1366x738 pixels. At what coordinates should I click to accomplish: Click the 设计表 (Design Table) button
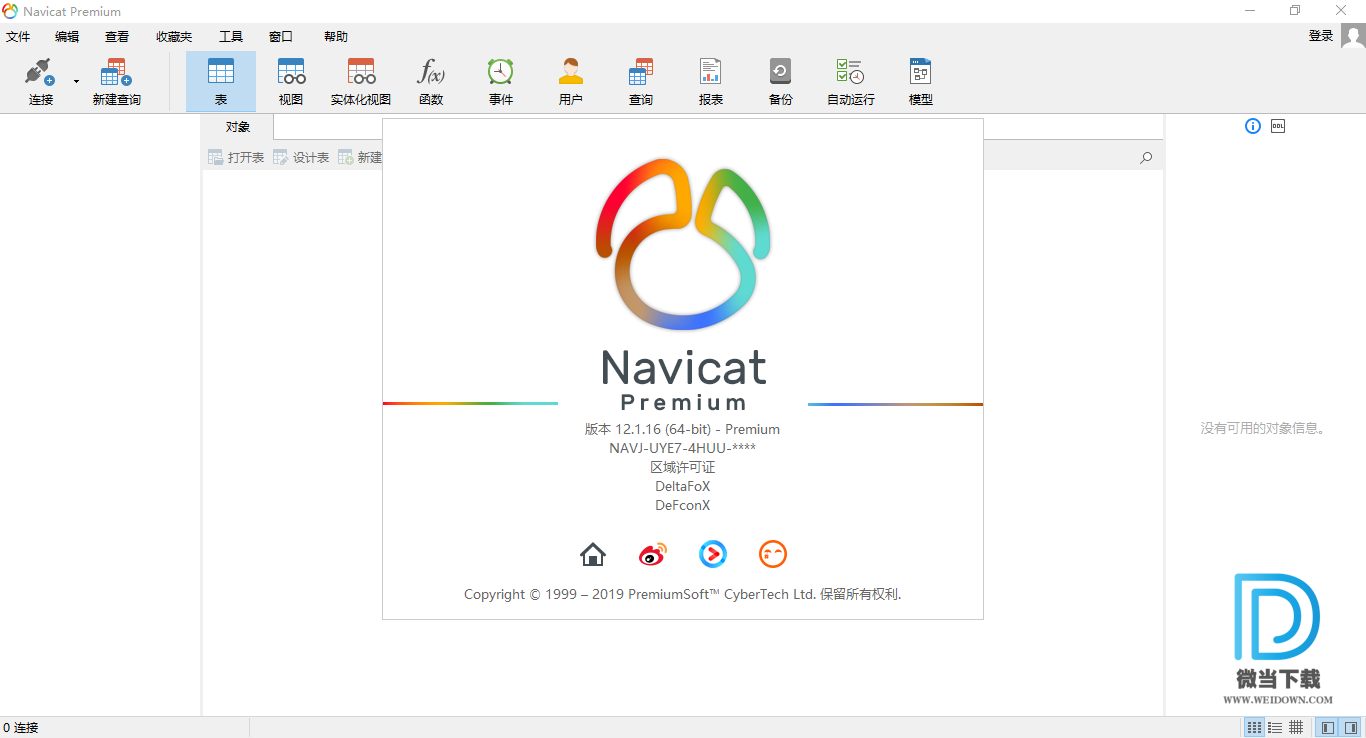[x=301, y=157]
